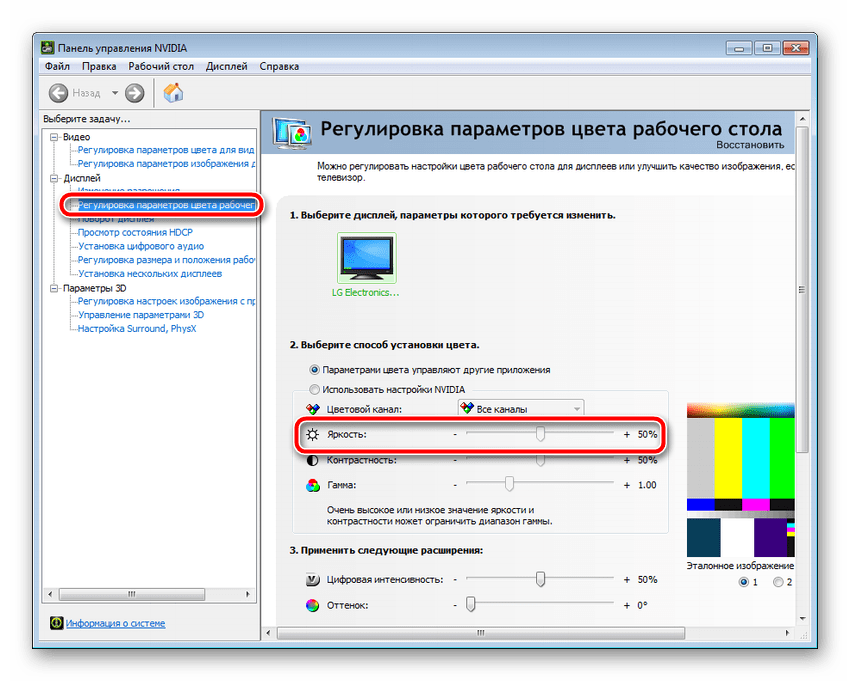The image size is (850, 681).
Task: Collapse the 'Параметры 3D' tree section
Action: pos(55,288)
